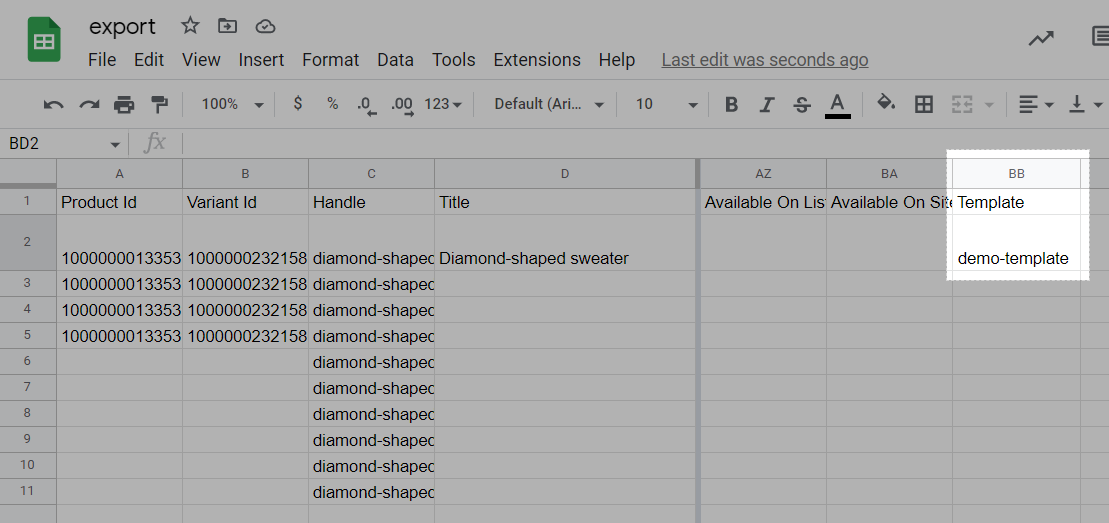The width and height of the screenshot is (1109, 523).
Task: Click the undo arrow icon
Action: coord(53,105)
